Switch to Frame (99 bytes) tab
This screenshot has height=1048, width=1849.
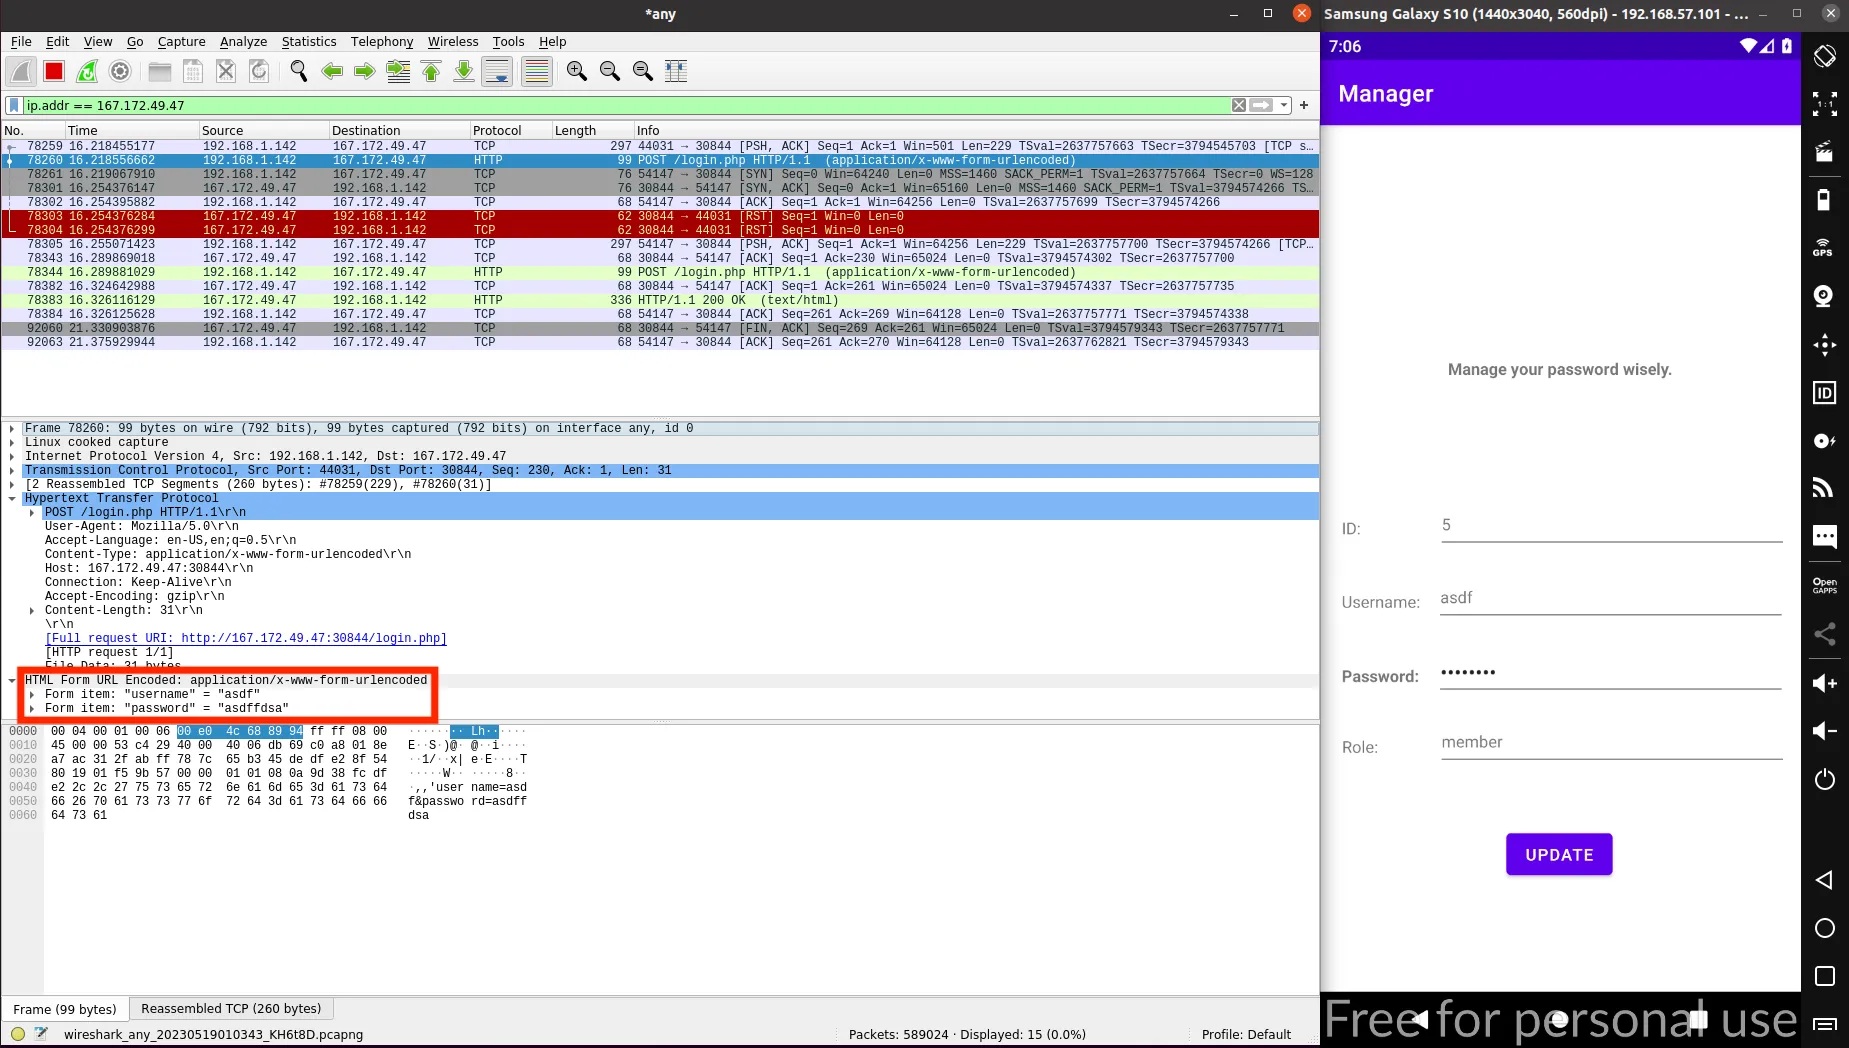pos(65,1009)
